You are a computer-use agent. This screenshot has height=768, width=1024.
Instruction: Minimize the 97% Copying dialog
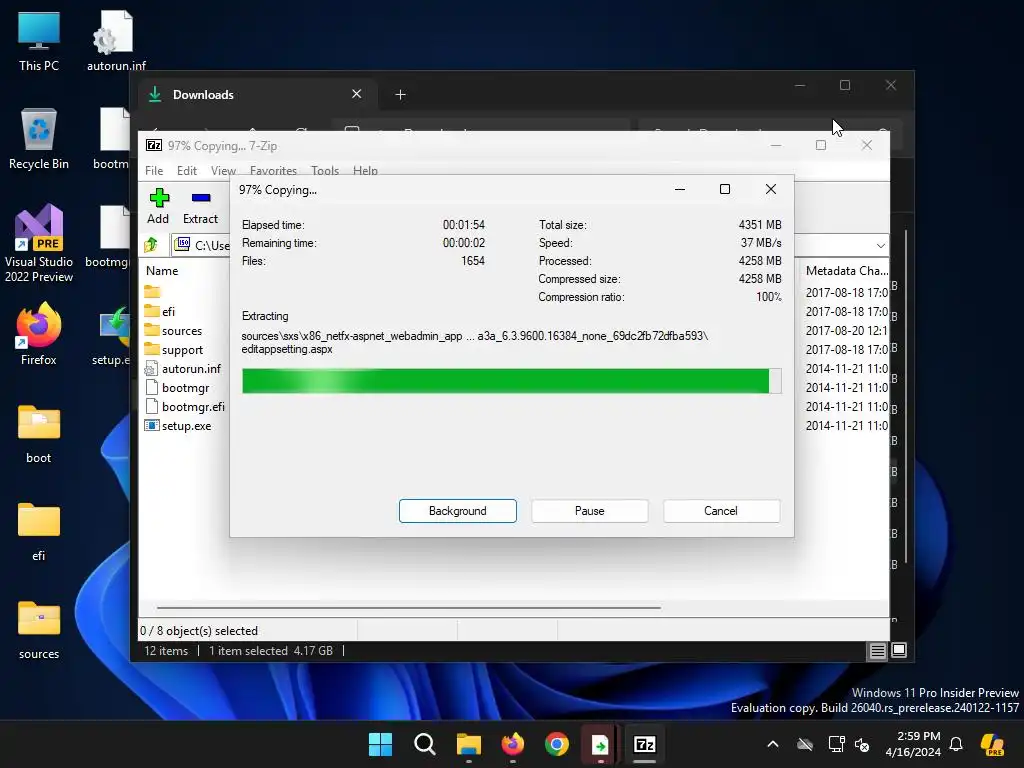680,189
